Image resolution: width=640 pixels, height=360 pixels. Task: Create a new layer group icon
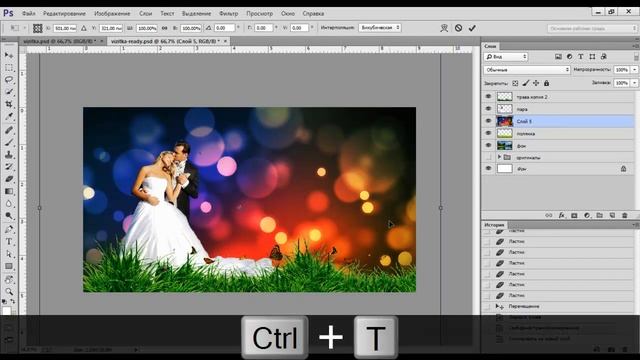pos(600,215)
